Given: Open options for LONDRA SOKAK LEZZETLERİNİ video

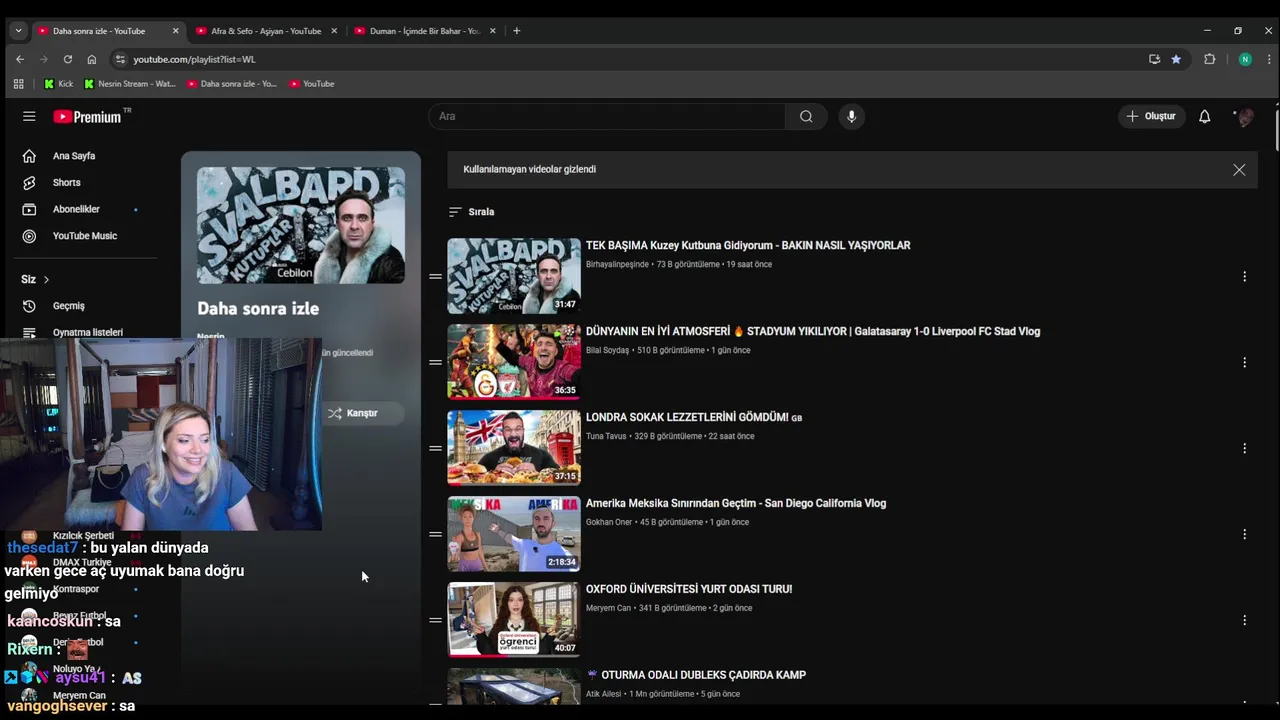Looking at the screenshot, I should [x=1244, y=448].
